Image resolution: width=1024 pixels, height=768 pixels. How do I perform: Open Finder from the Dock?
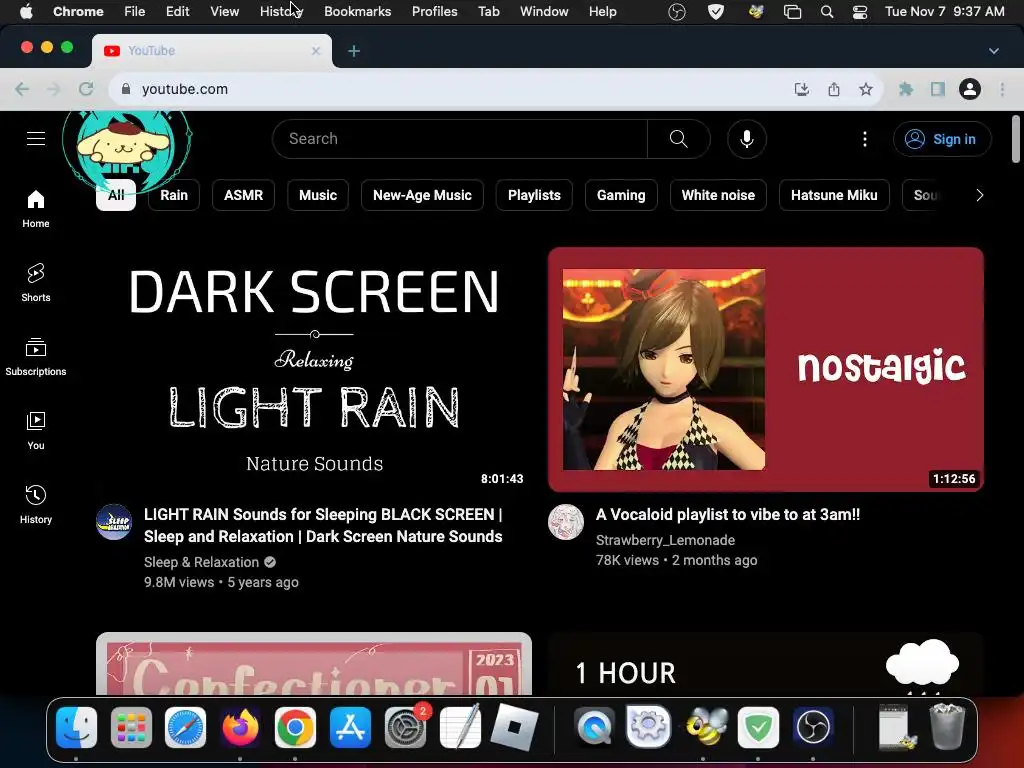[x=76, y=727]
